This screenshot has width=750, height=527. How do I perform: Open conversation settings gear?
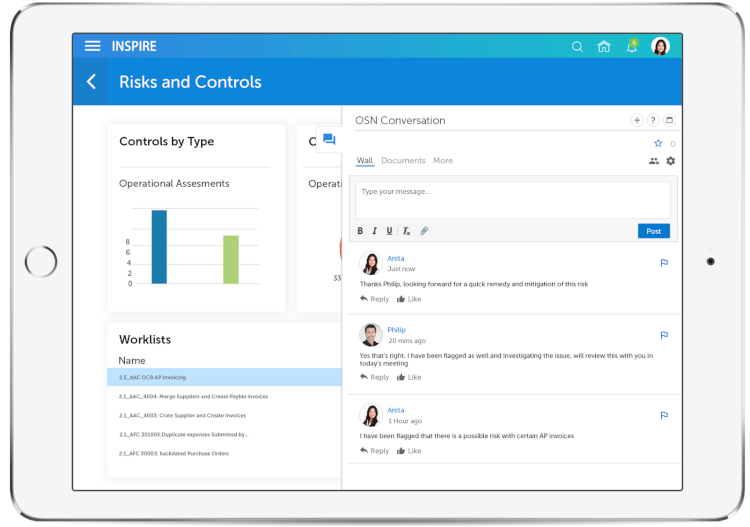pyautogui.click(x=671, y=161)
